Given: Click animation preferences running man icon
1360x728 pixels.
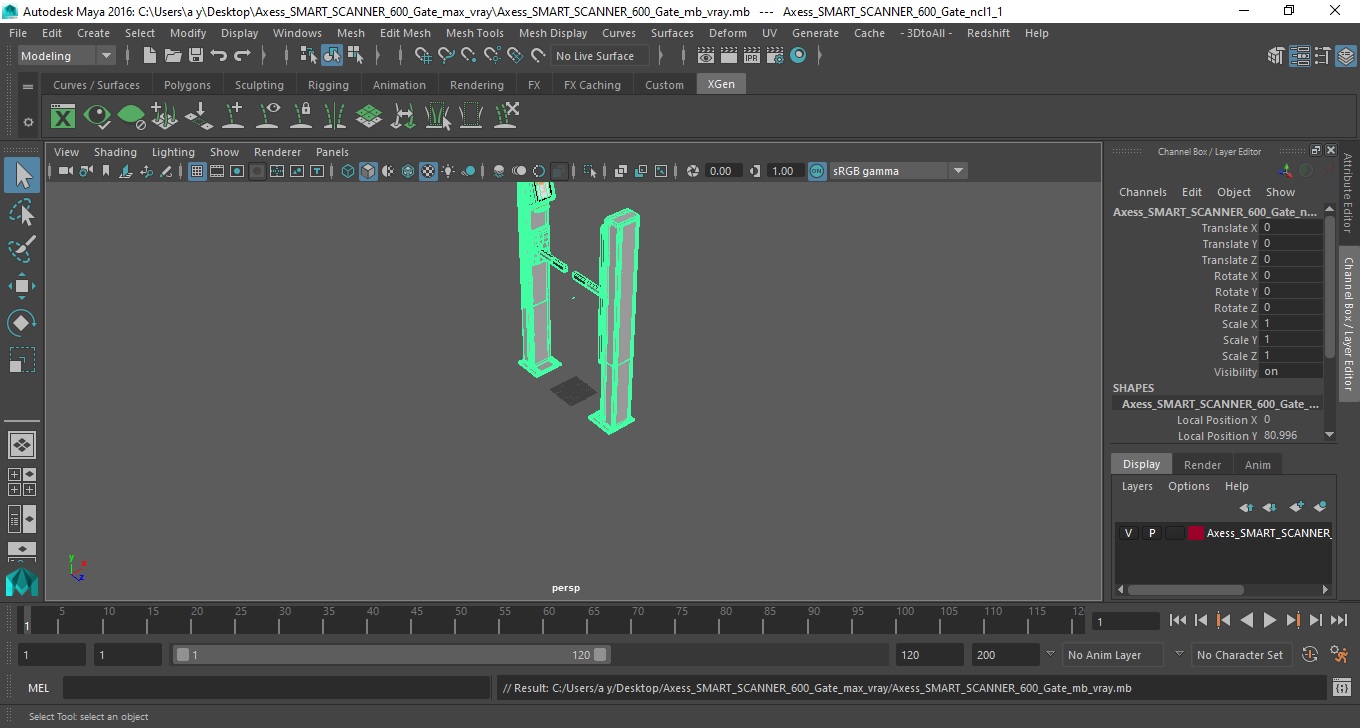Looking at the screenshot, I should click(x=1339, y=655).
